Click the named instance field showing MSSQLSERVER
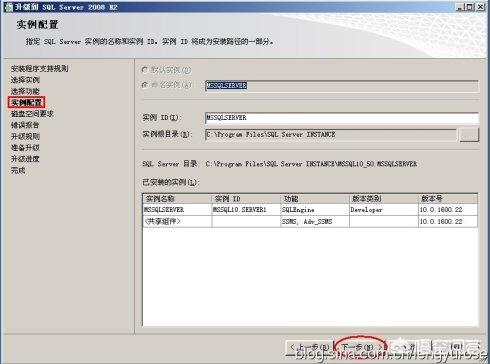 click(342, 86)
